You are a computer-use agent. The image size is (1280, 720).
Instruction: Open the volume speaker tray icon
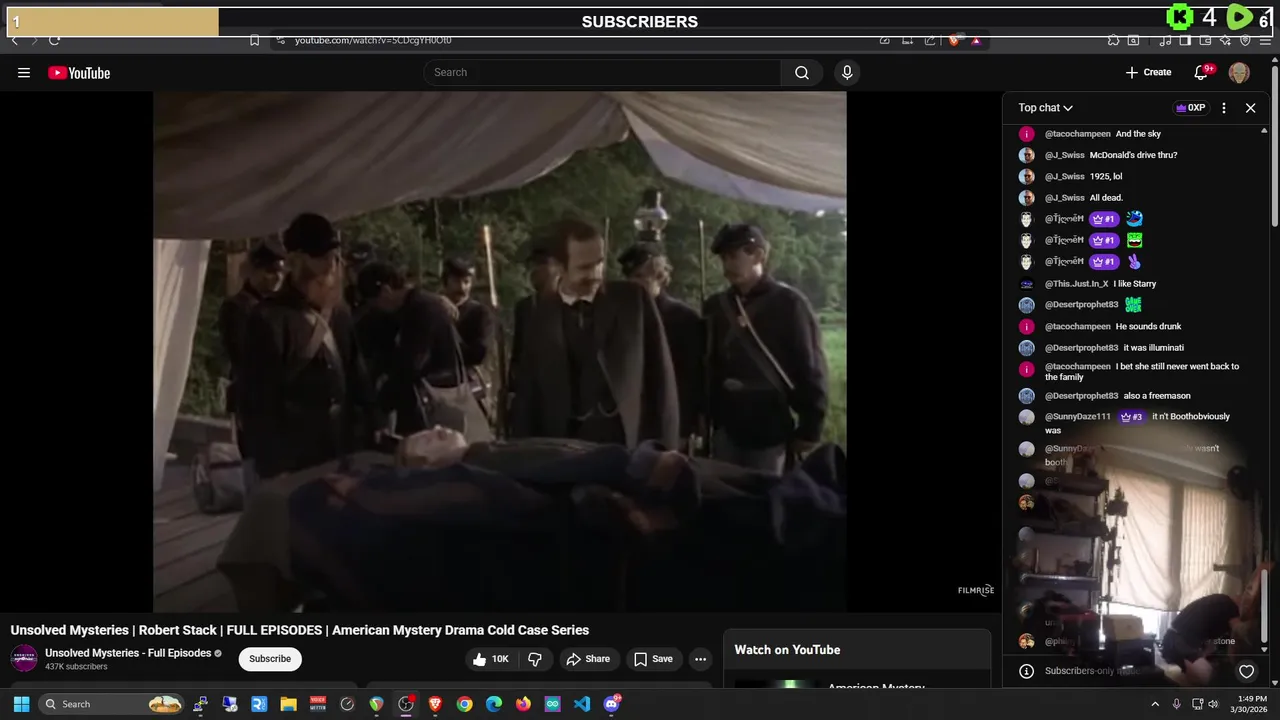[1213, 704]
